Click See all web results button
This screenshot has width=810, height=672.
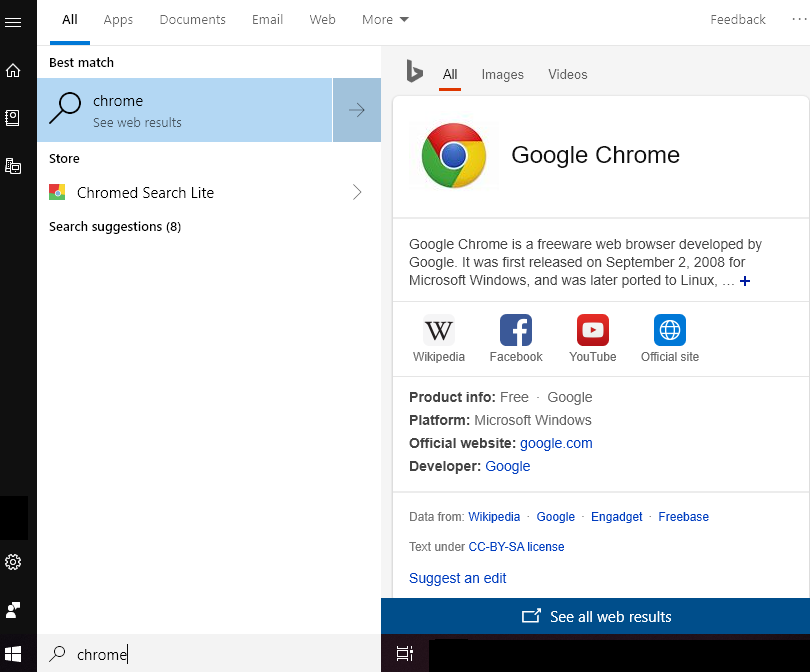coord(595,616)
